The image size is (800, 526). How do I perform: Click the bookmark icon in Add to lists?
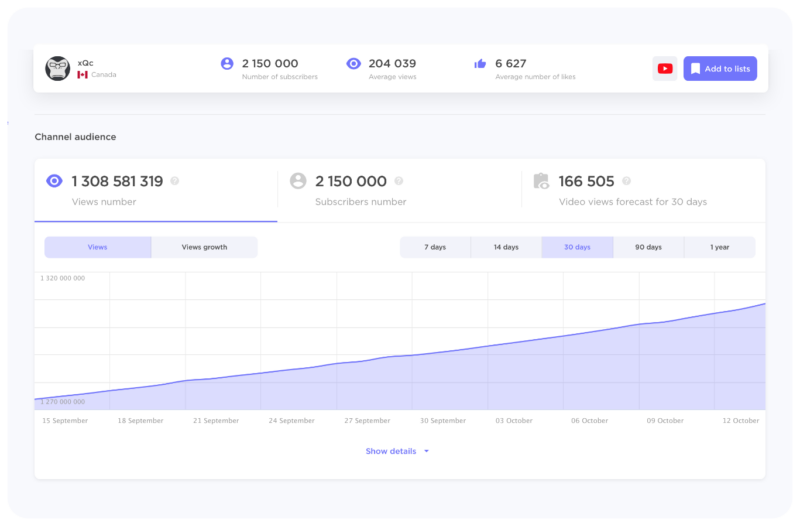695,69
